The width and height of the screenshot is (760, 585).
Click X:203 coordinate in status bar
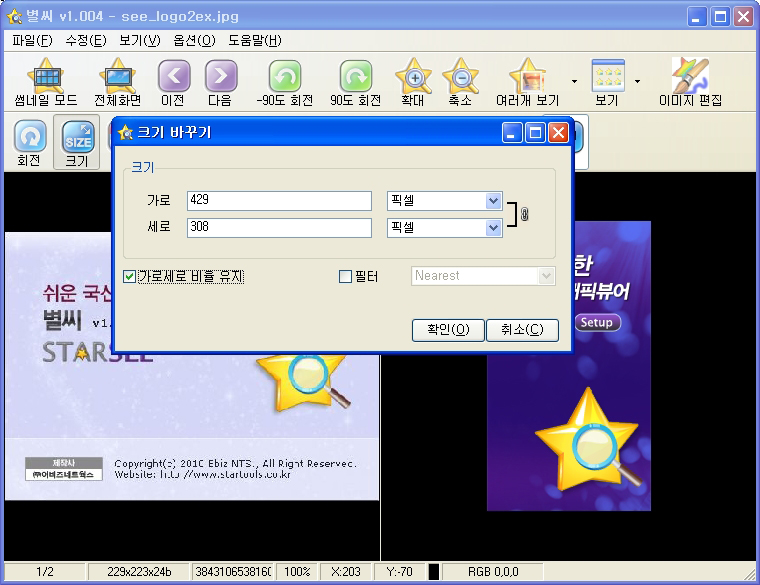click(x=346, y=572)
